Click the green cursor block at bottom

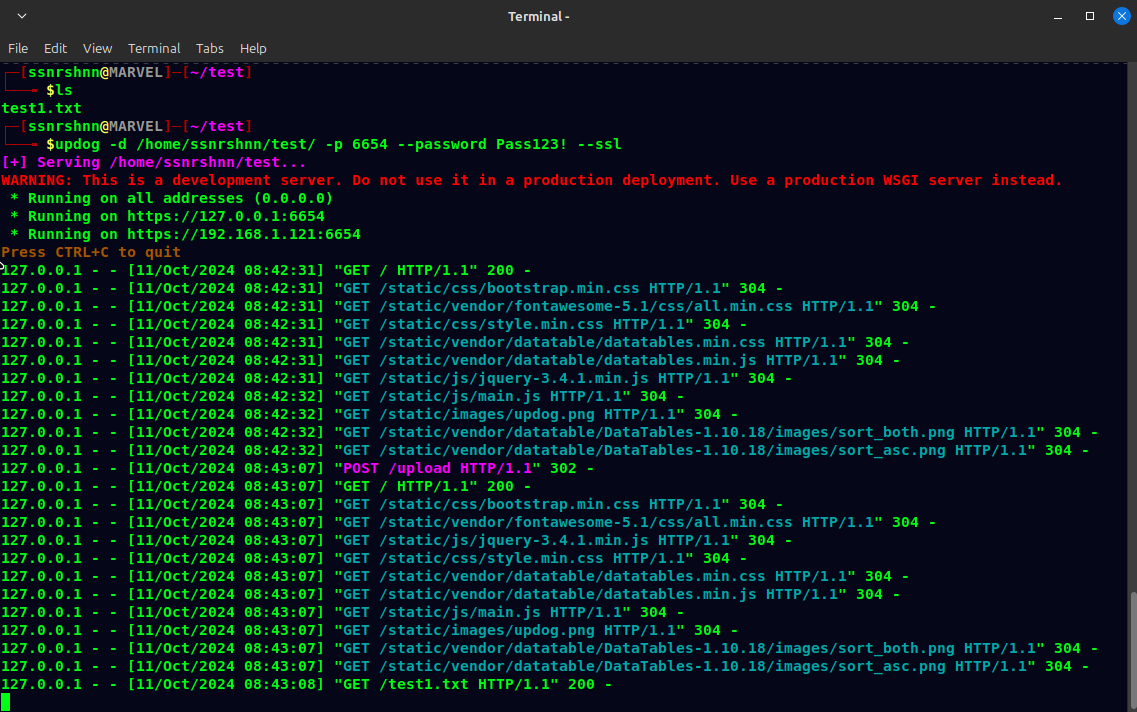click(x=6, y=702)
